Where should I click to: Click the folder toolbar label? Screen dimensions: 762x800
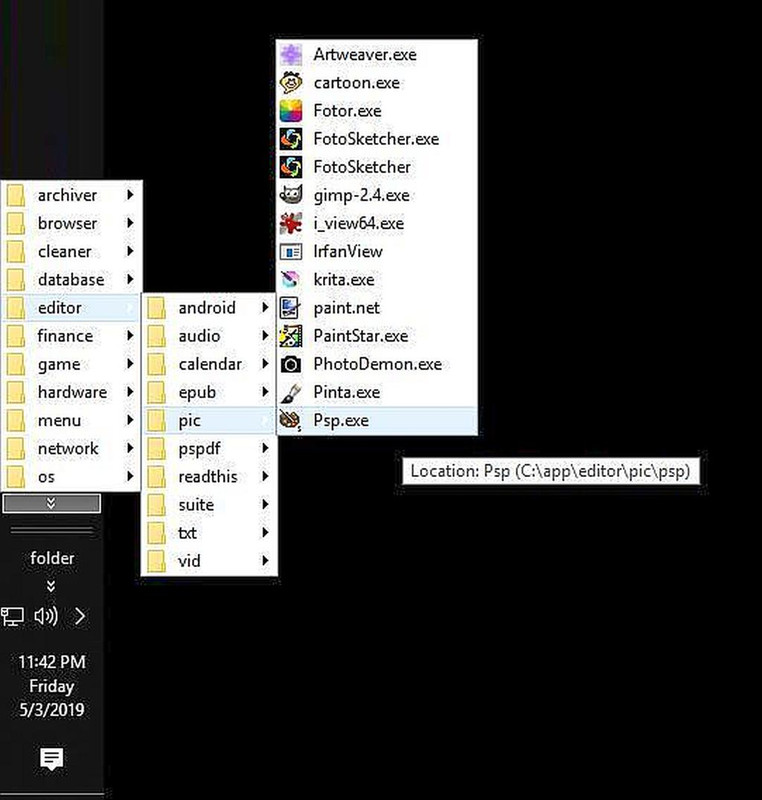pos(52,558)
